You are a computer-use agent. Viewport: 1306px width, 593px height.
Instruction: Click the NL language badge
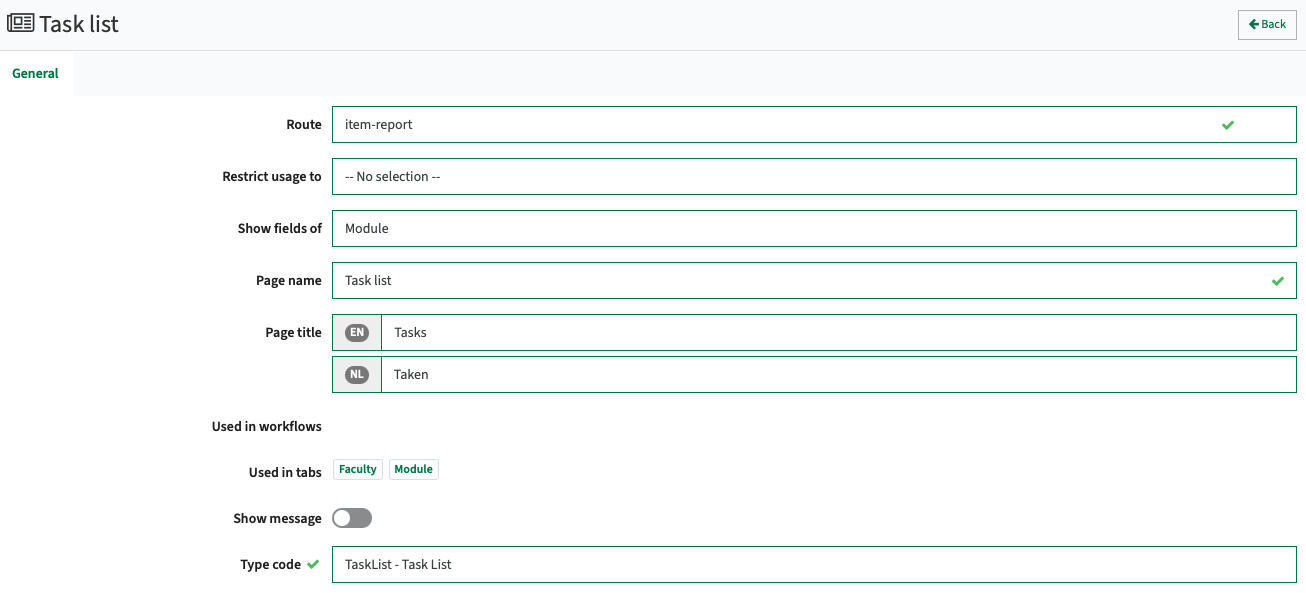pyautogui.click(x=357, y=375)
